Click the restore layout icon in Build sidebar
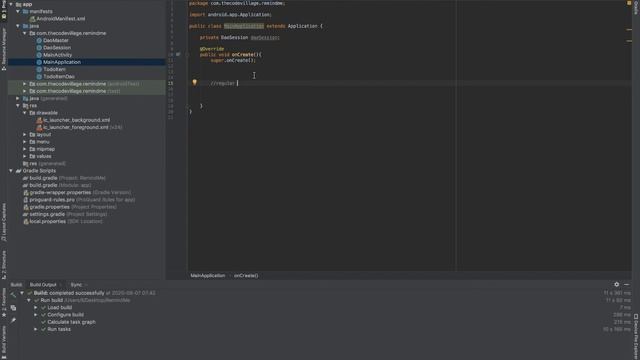Screen dimensions: 640x360 (13, 308)
